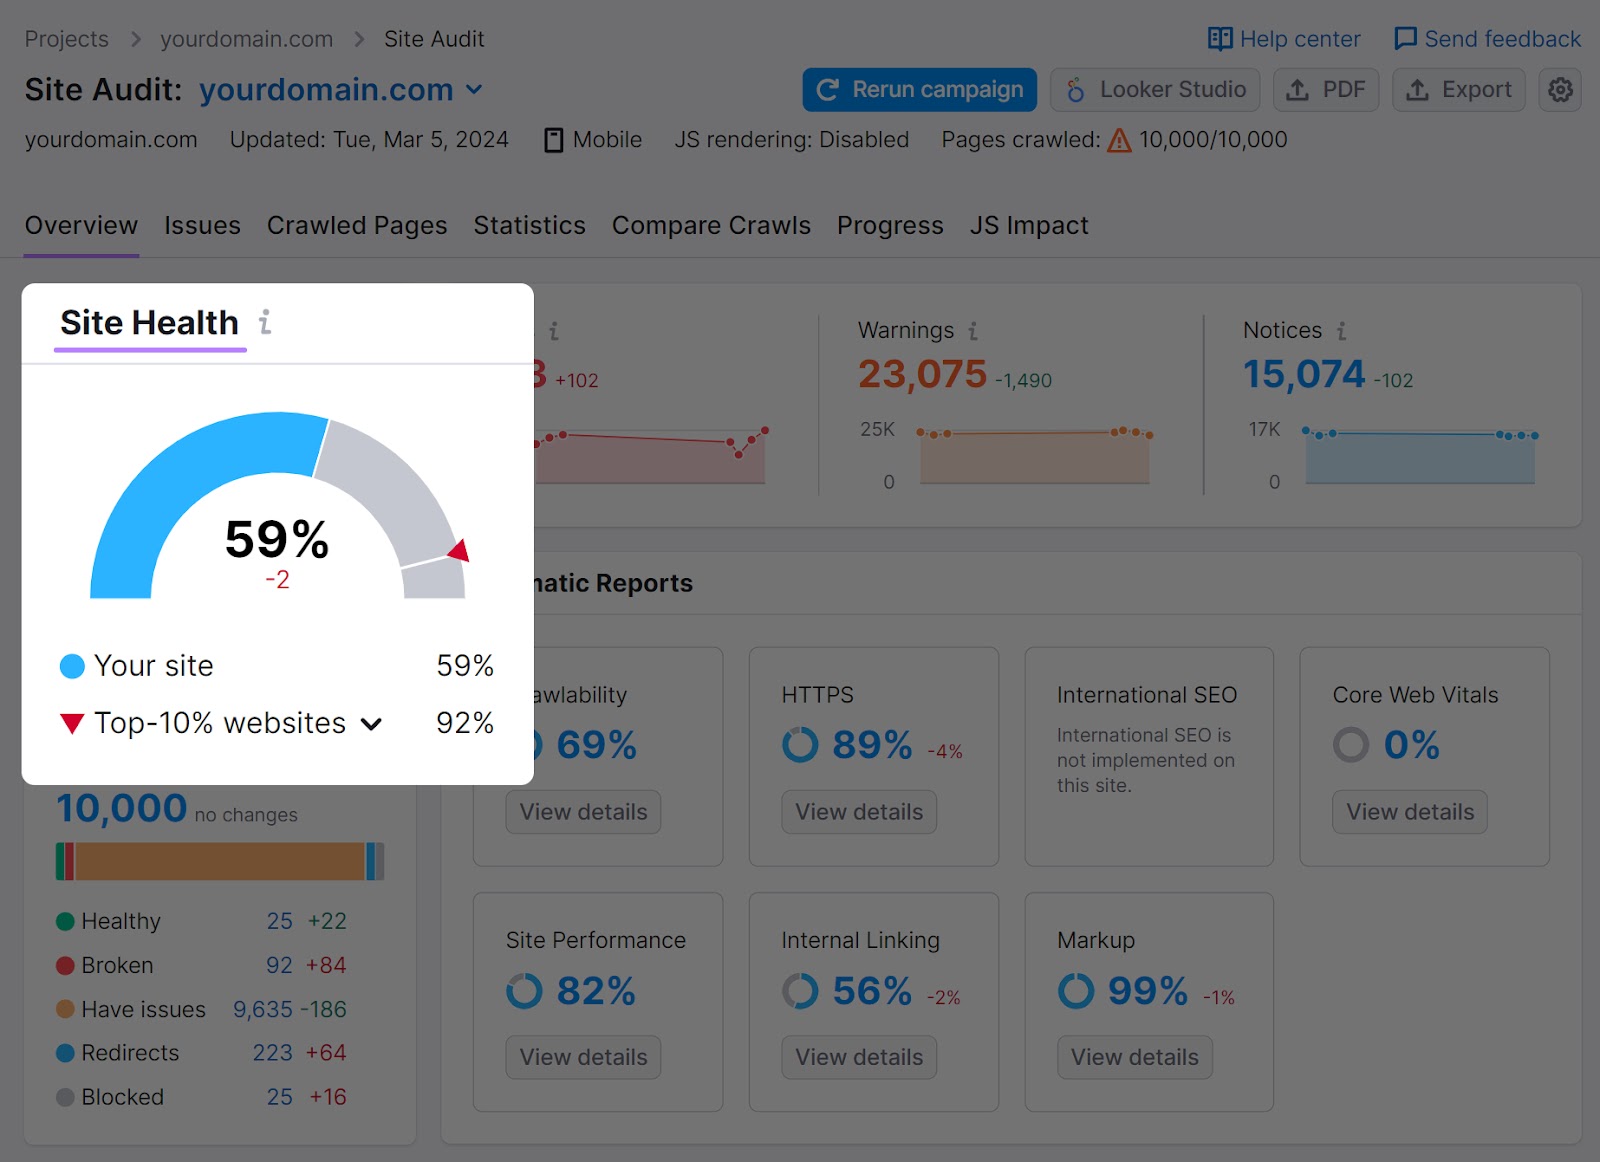1600x1162 pixels.
Task: Open the Projects breadcrumb link
Action: pos(66,38)
